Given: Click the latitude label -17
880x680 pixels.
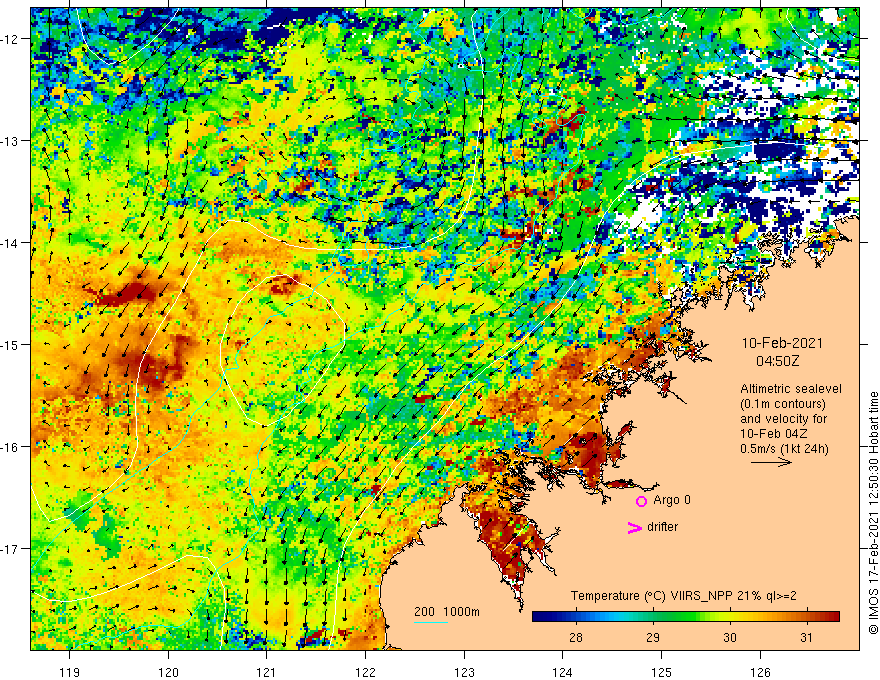Looking at the screenshot, I should [11, 549].
